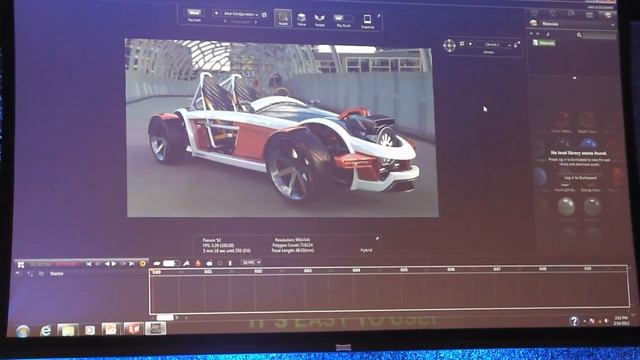
Task: Click the 003 marker on the timeline ruler
Action: 308,271
